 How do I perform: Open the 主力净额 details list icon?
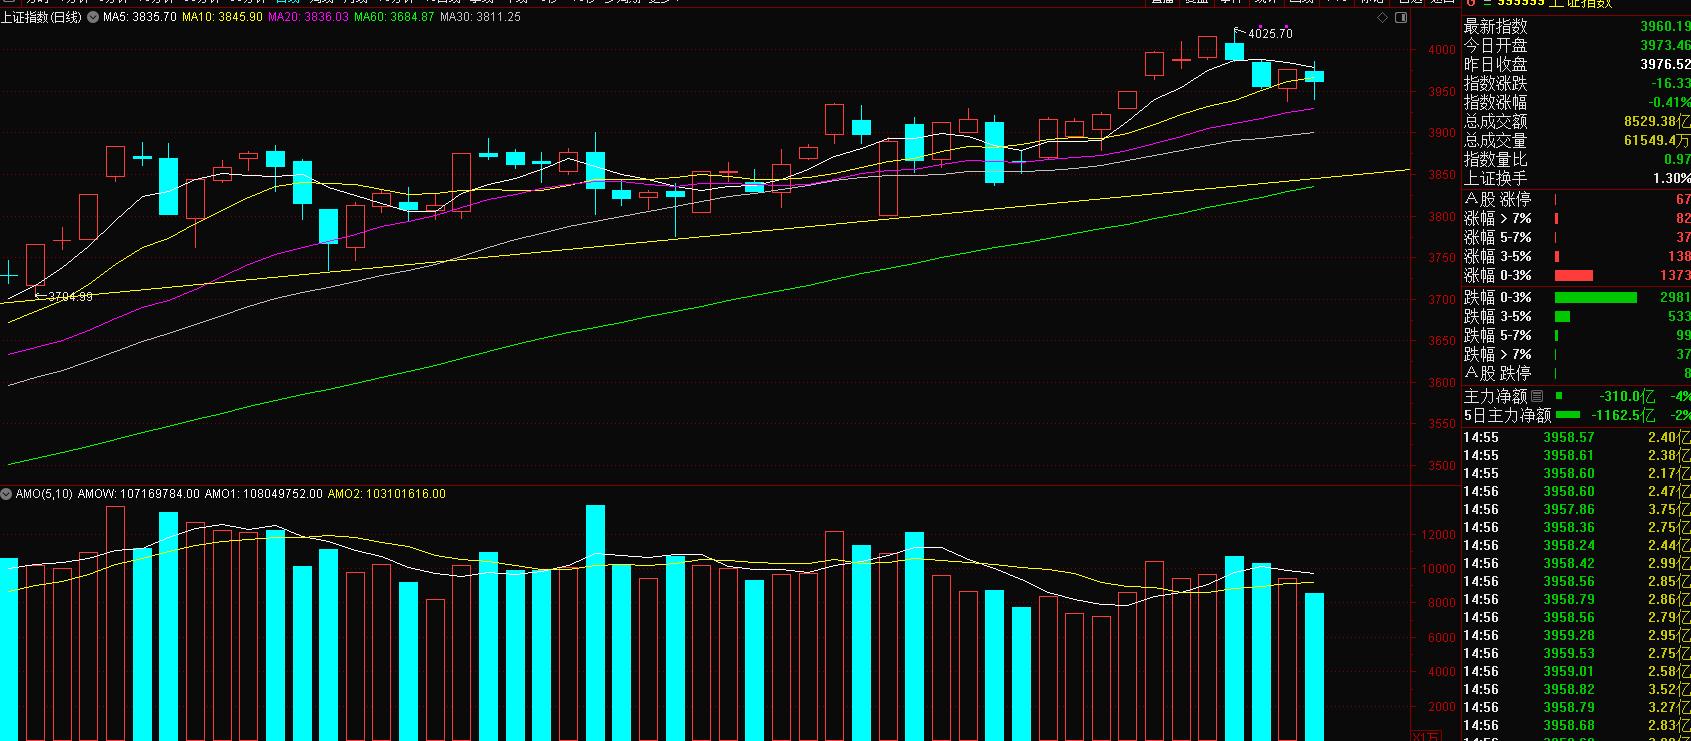pyautogui.click(x=1537, y=396)
